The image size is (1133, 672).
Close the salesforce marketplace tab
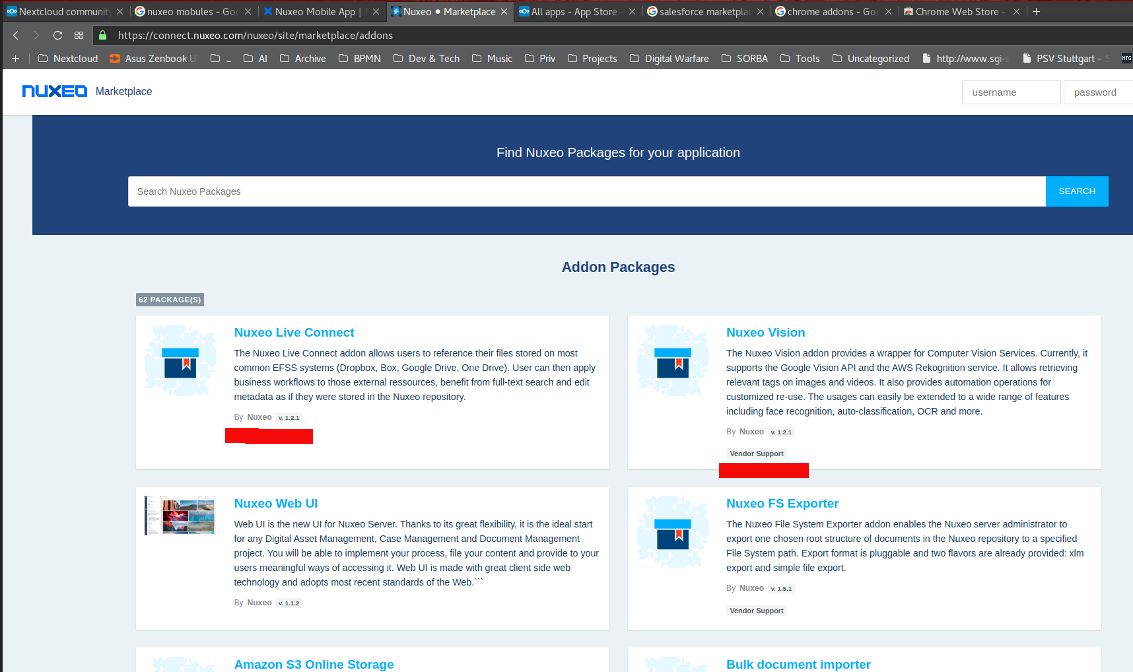[760, 12]
